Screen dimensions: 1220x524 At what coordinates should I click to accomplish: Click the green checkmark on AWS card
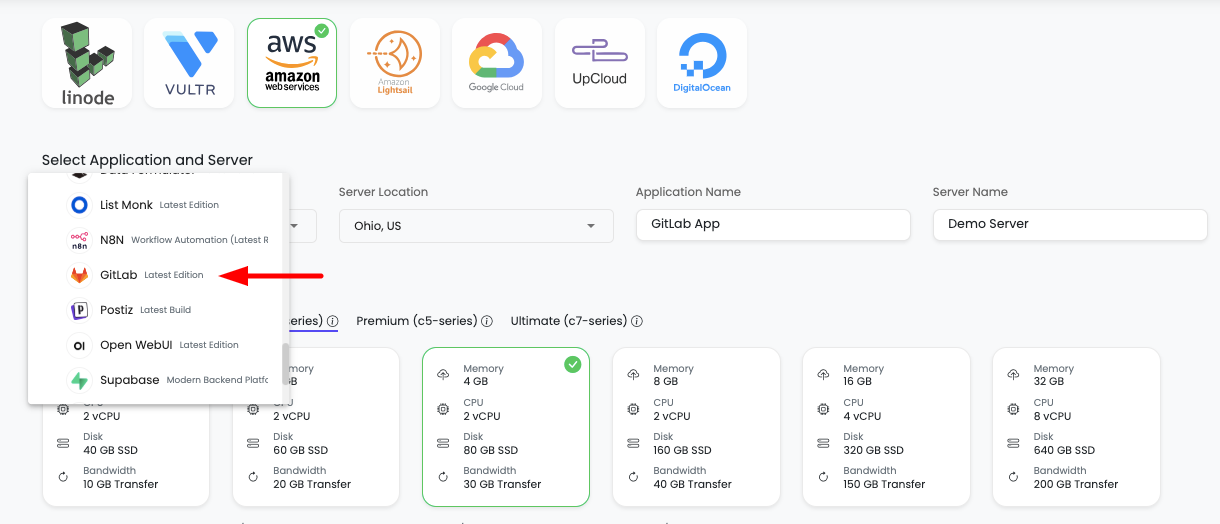321,30
